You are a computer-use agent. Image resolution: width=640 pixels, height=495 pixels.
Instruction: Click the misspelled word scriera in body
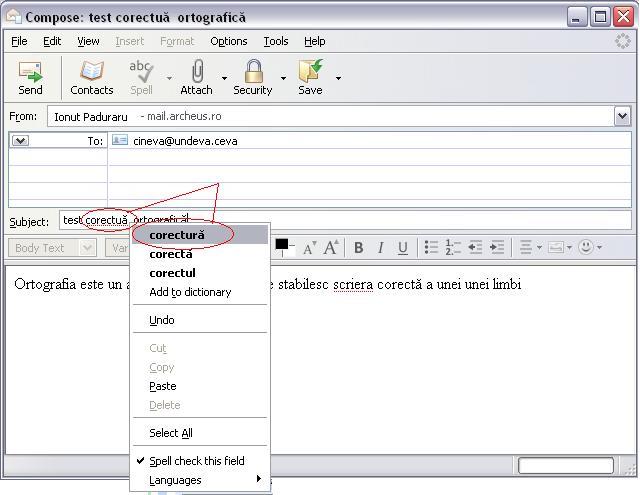(x=353, y=284)
